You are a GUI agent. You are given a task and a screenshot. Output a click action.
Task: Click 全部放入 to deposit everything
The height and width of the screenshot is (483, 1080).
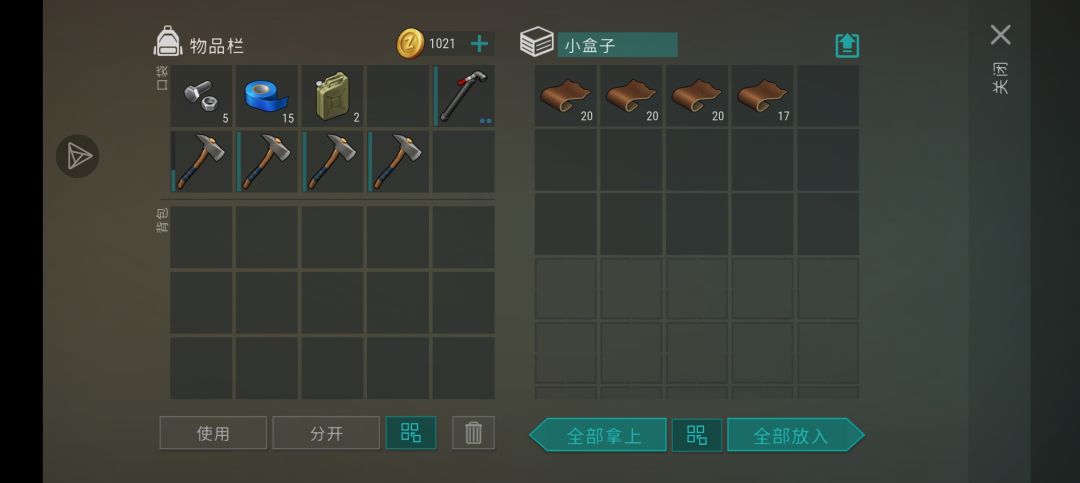point(796,435)
